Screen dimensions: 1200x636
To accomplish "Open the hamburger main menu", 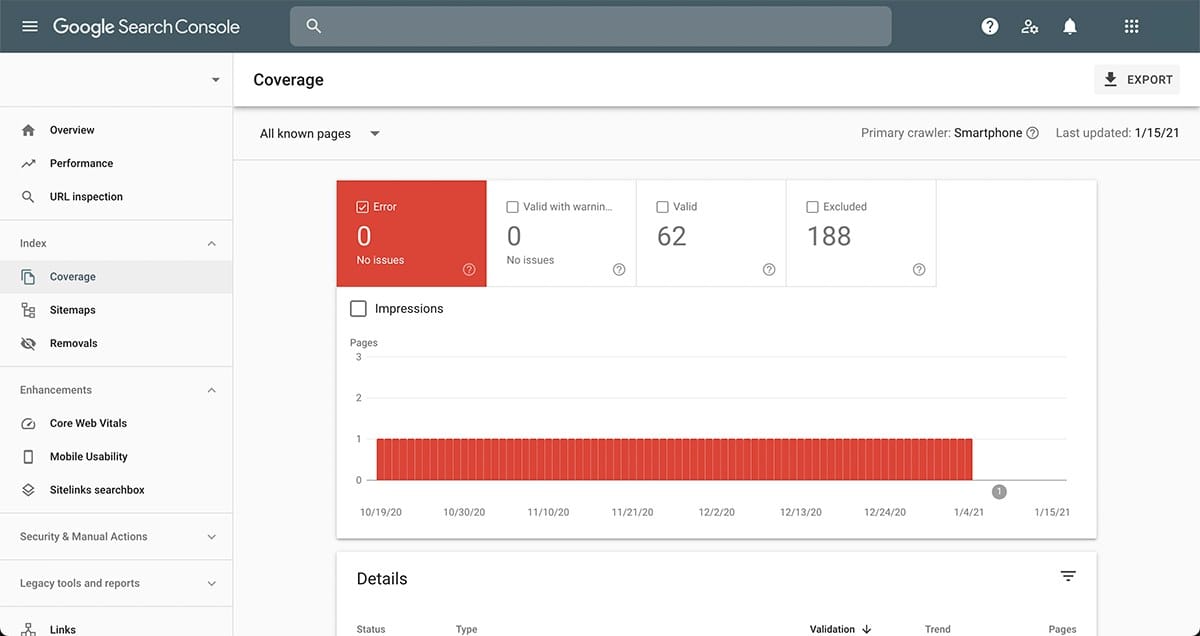I will tap(30, 26).
